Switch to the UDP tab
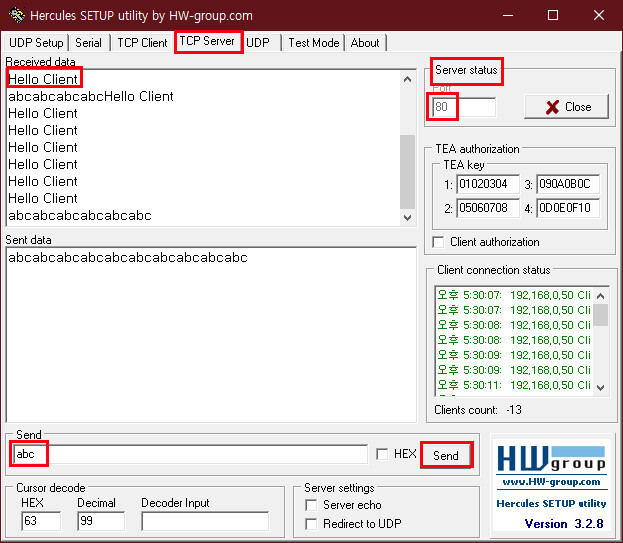 click(258, 43)
